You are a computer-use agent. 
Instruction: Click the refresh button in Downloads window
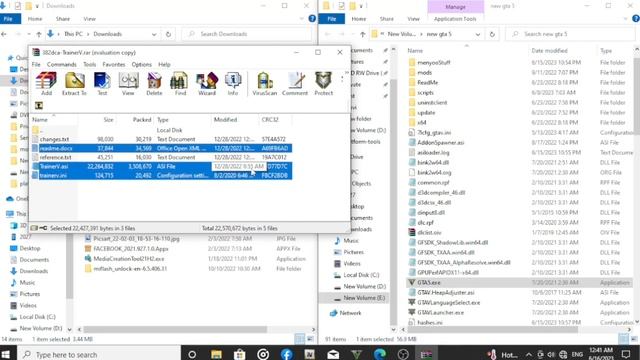(x=168, y=34)
